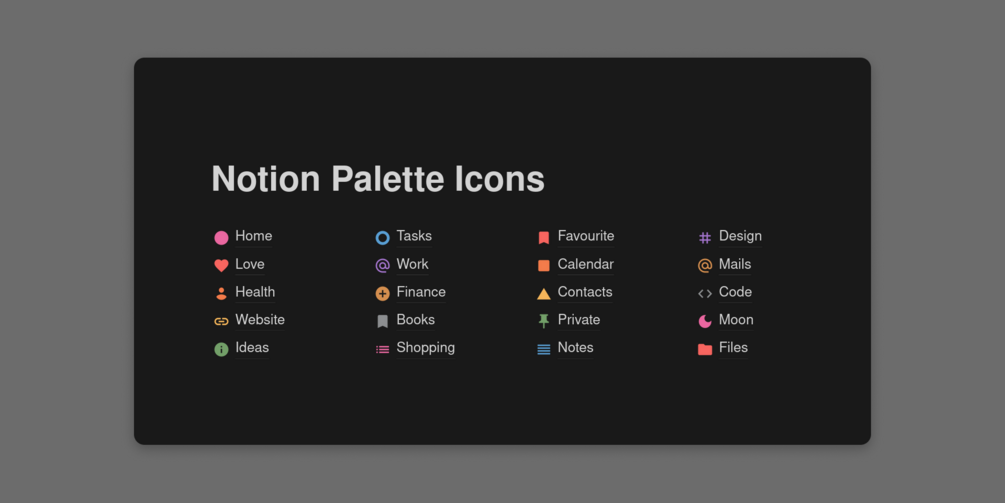
Task: Click the red bookmark Favourite icon
Action: [544, 238]
